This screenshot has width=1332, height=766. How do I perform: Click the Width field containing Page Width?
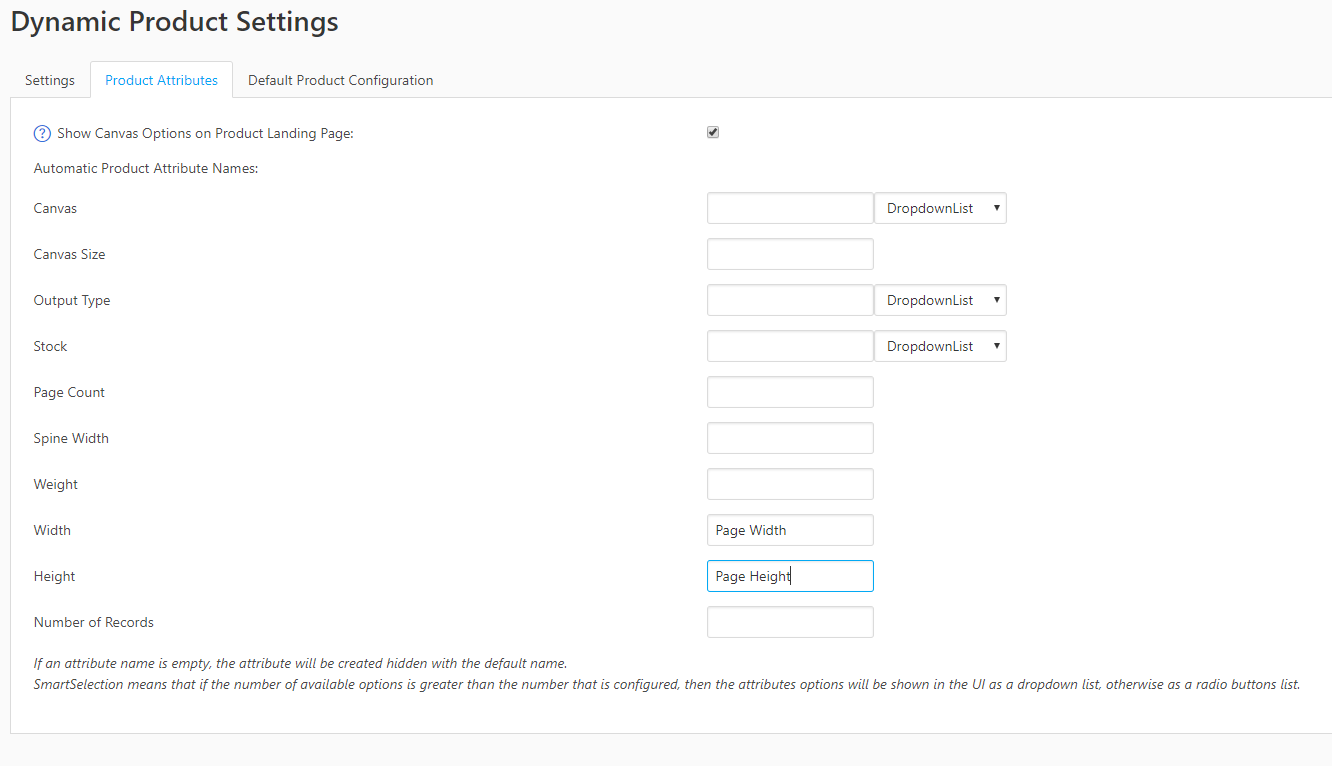790,530
